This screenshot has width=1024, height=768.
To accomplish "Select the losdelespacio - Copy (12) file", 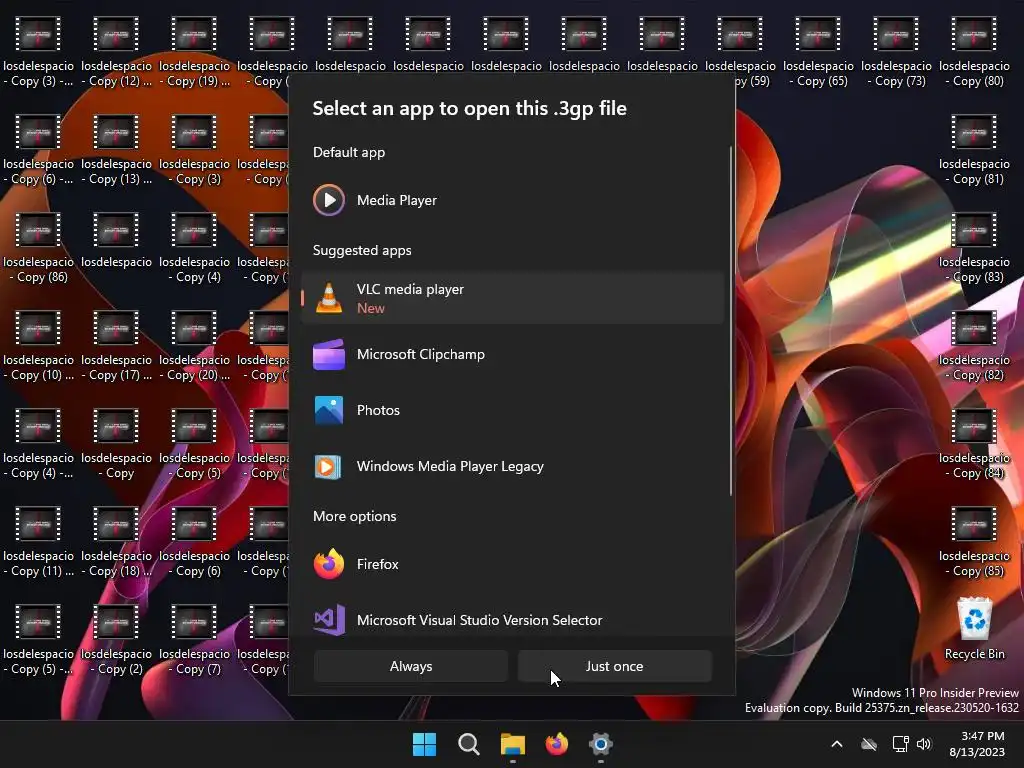I will [116, 52].
